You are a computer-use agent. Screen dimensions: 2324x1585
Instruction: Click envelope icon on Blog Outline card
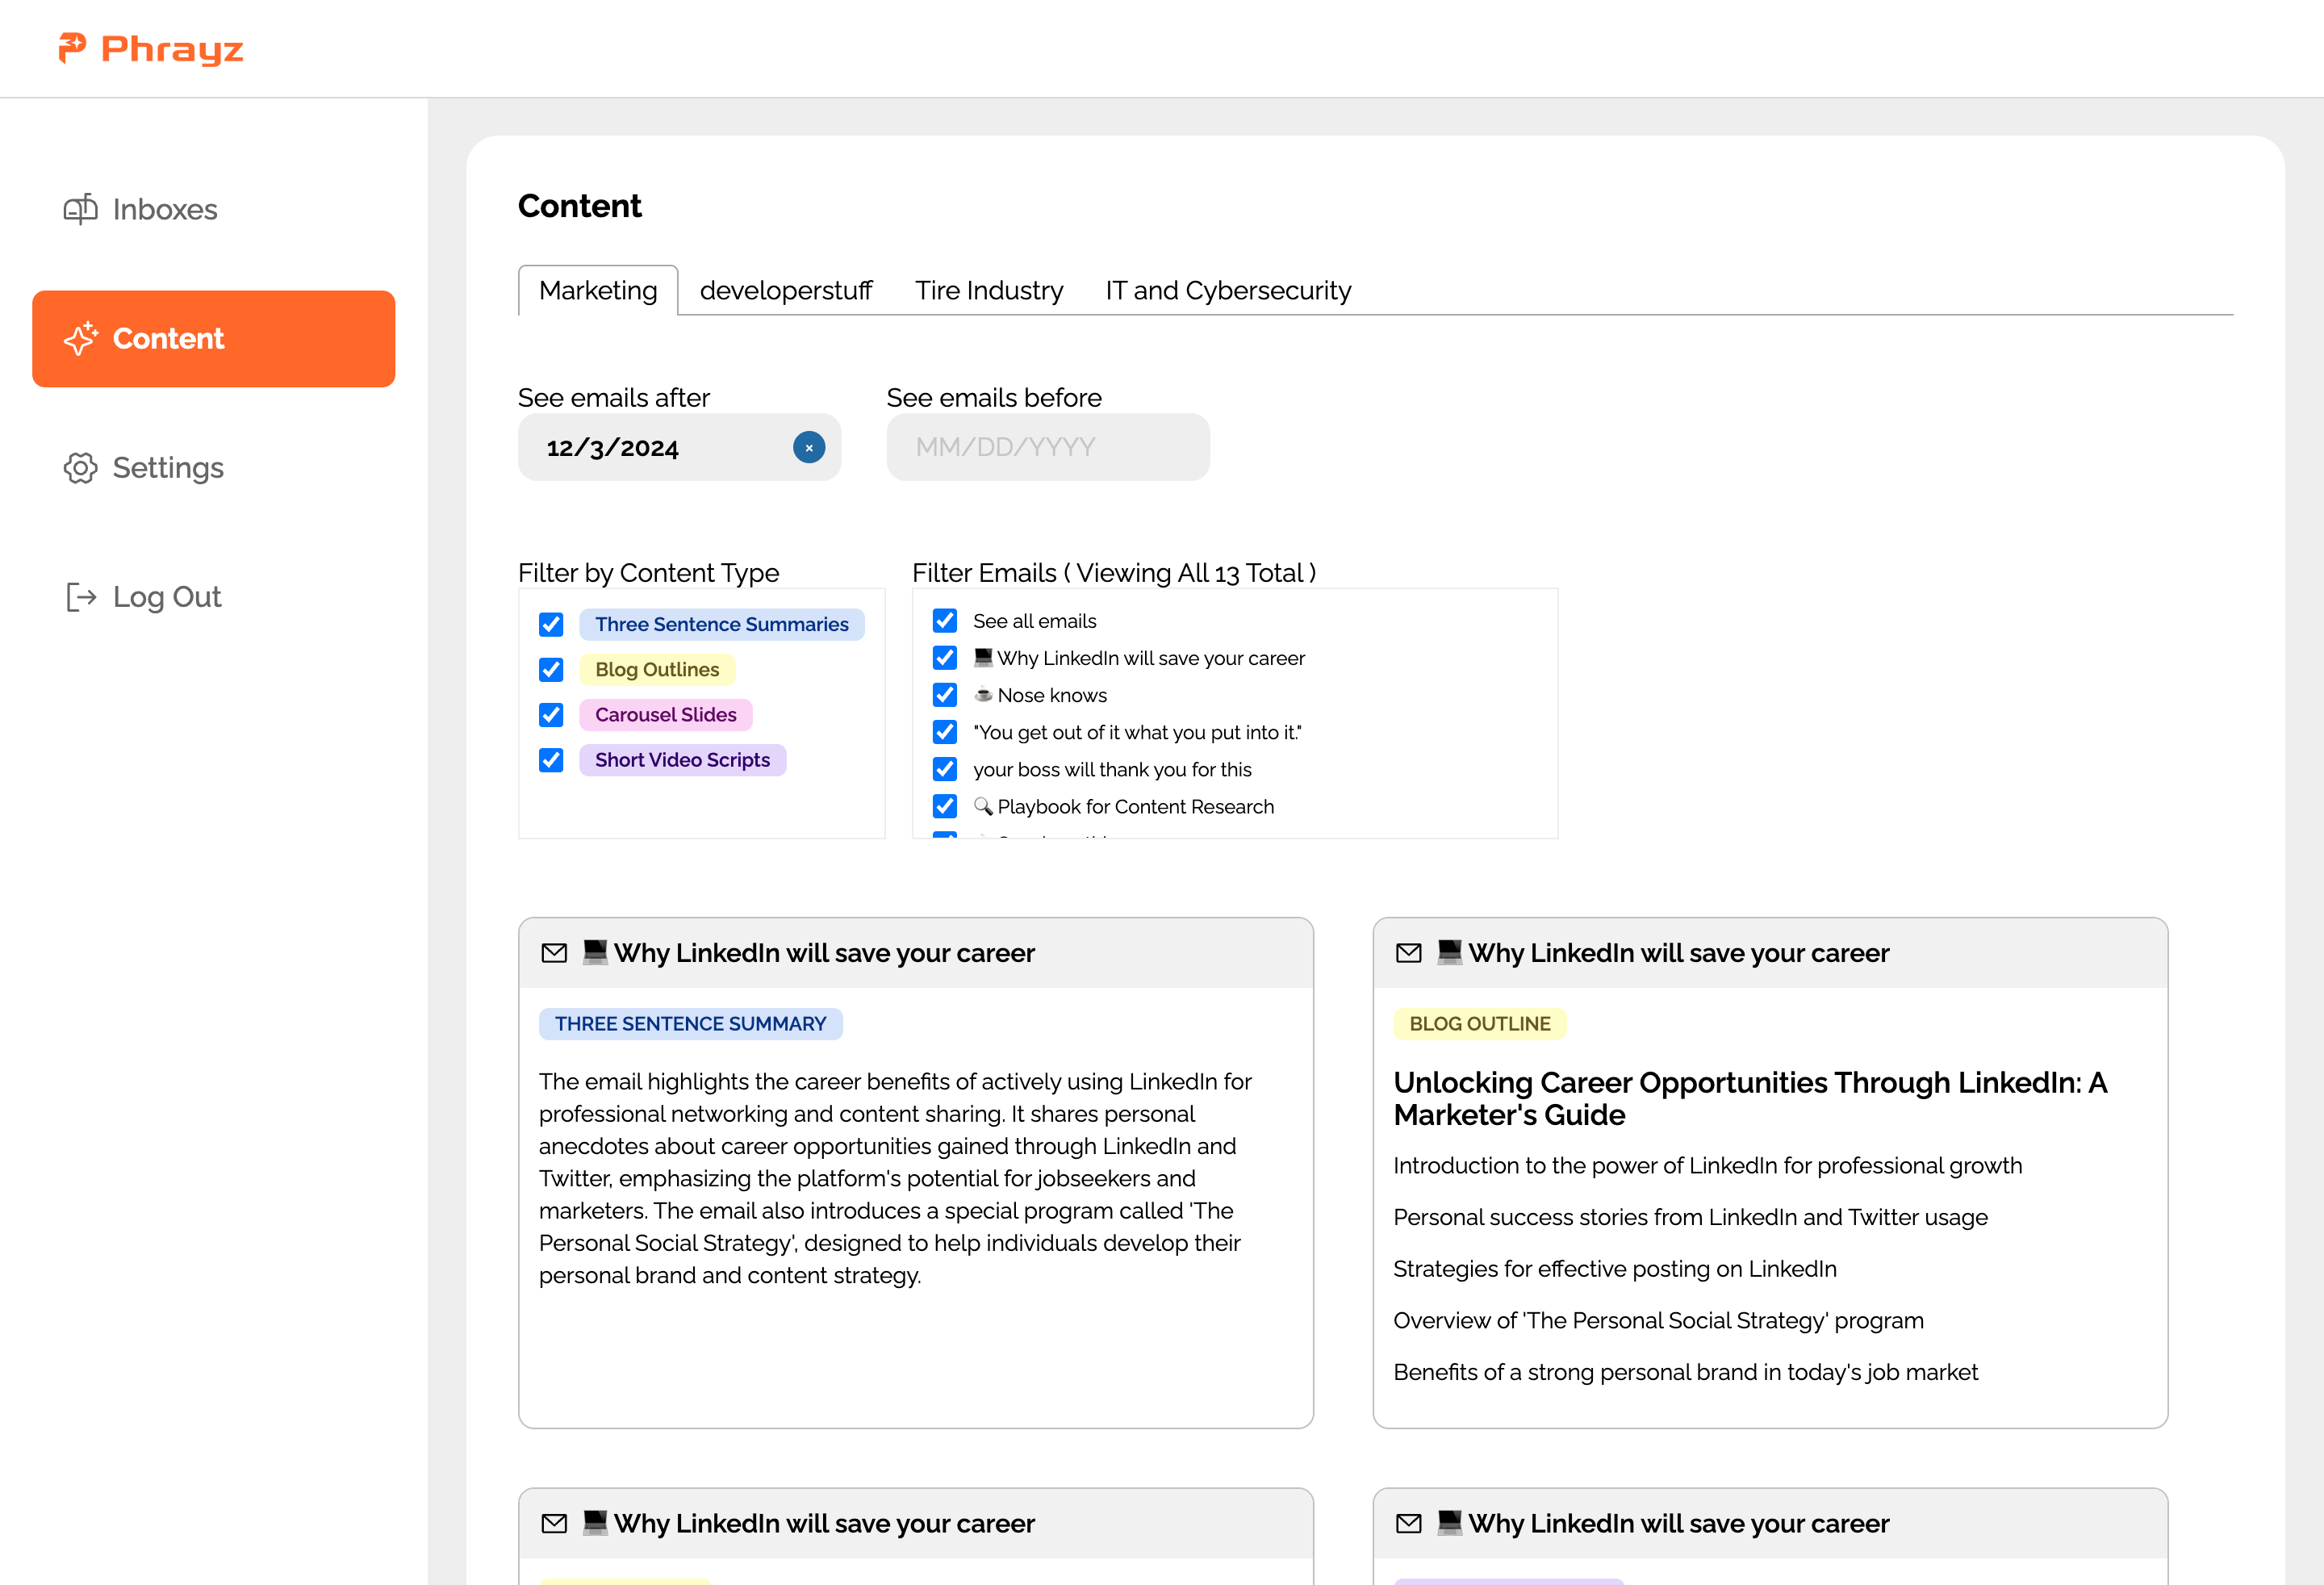click(x=1408, y=953)
